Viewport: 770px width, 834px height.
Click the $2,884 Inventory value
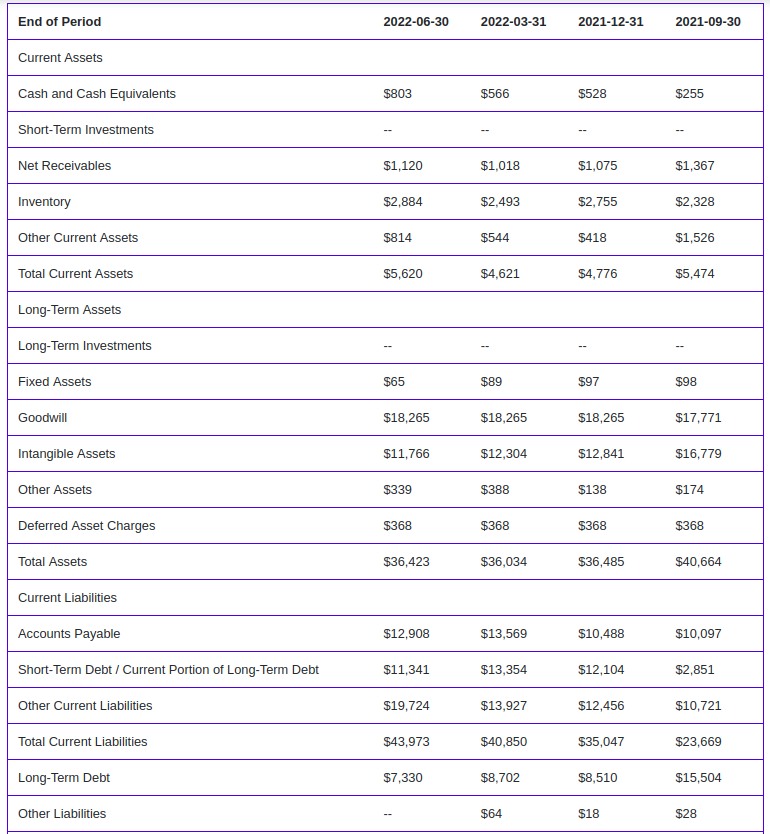[403, 202]
